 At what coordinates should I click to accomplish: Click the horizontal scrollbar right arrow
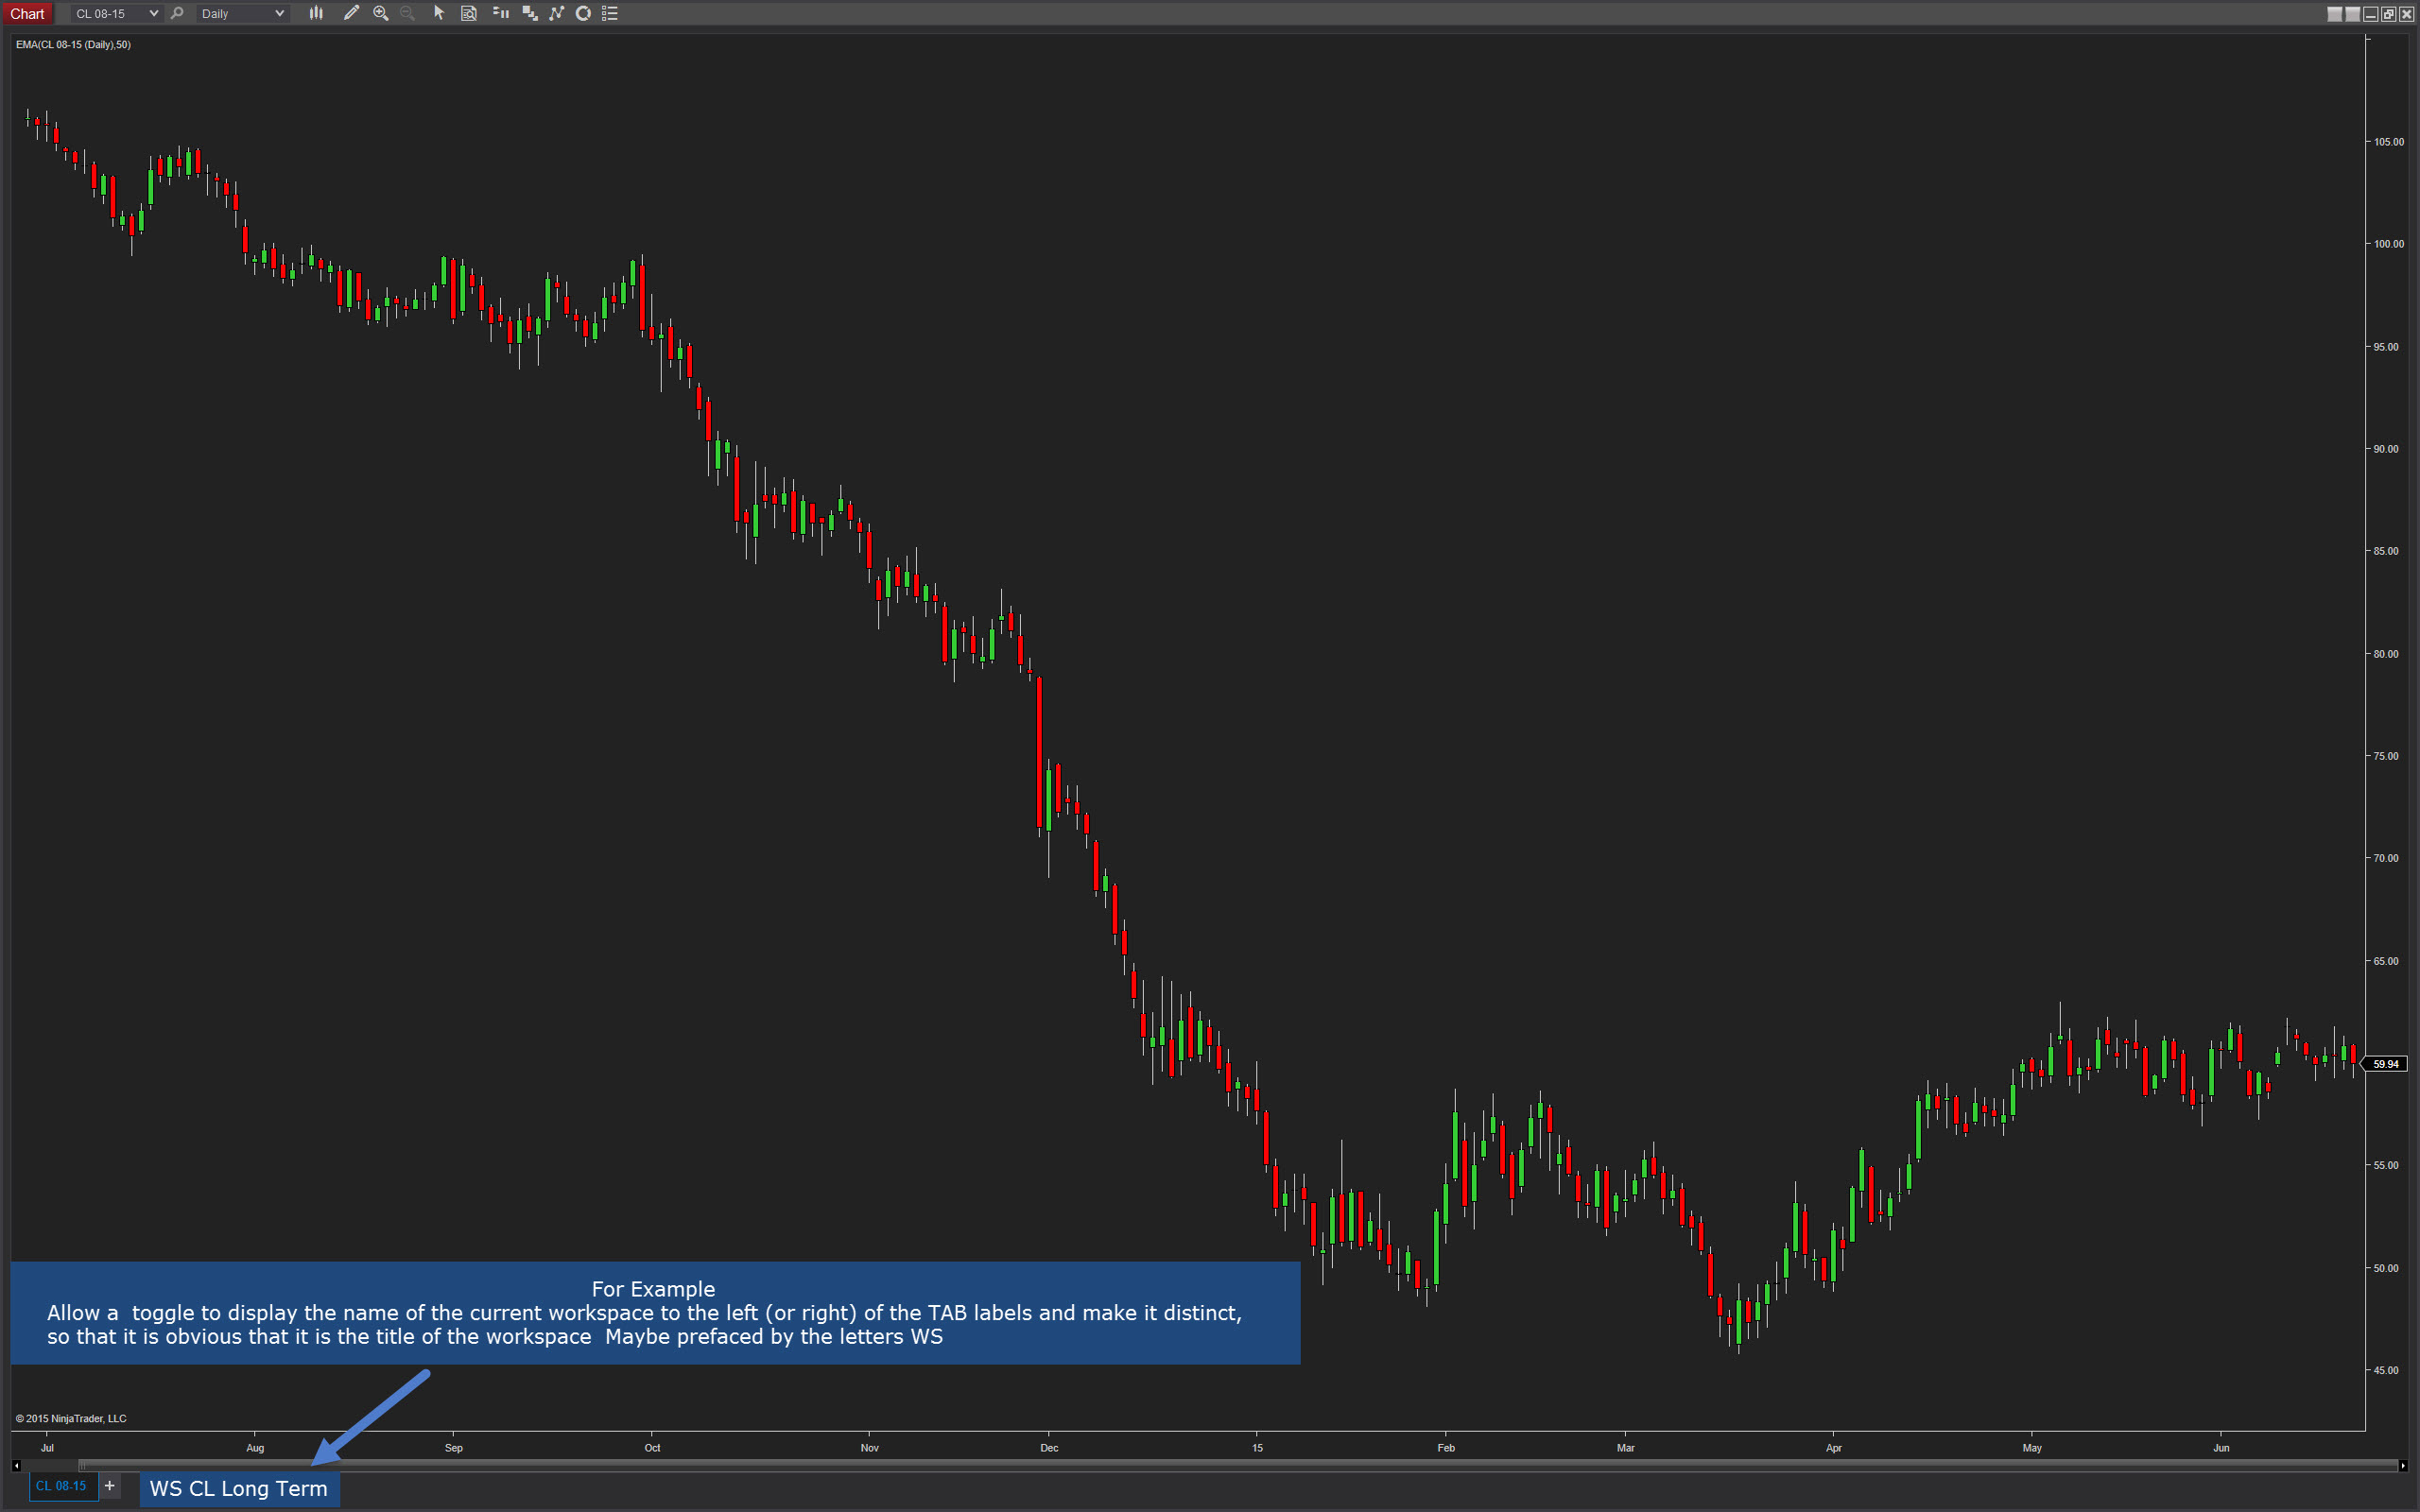click(2403, 1466)
